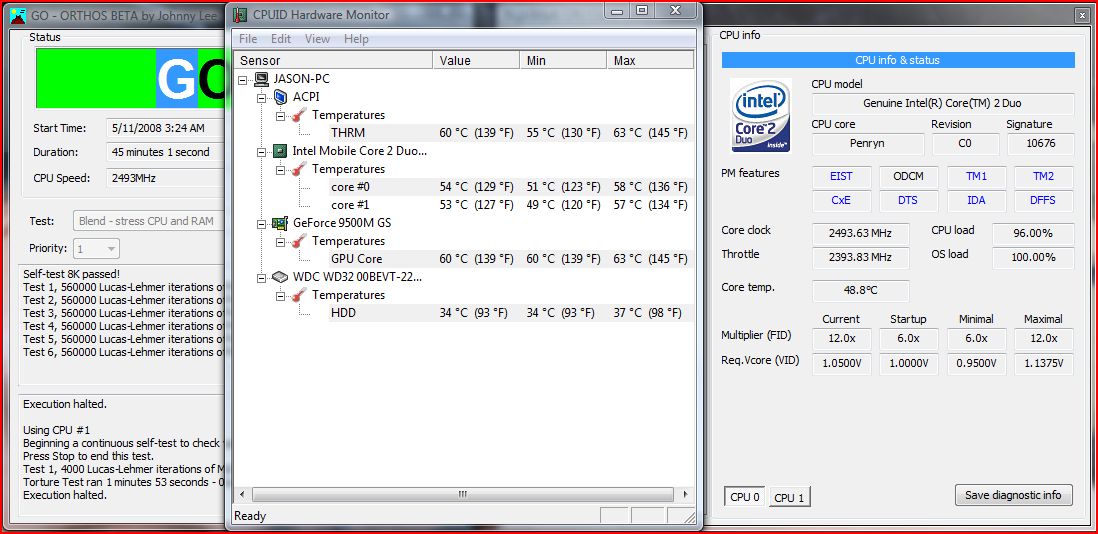The width and height of the screenshot is (1098, 534).
Task: Collapse Temperatures node under Intel Mobile Core 2 Duo
Action: (x=281, y=169)
